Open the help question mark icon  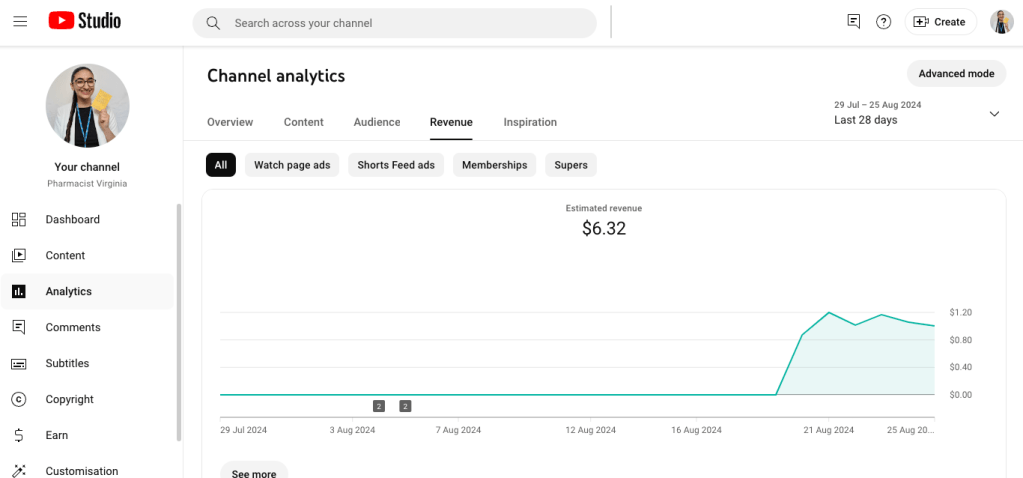pos(883,22)
